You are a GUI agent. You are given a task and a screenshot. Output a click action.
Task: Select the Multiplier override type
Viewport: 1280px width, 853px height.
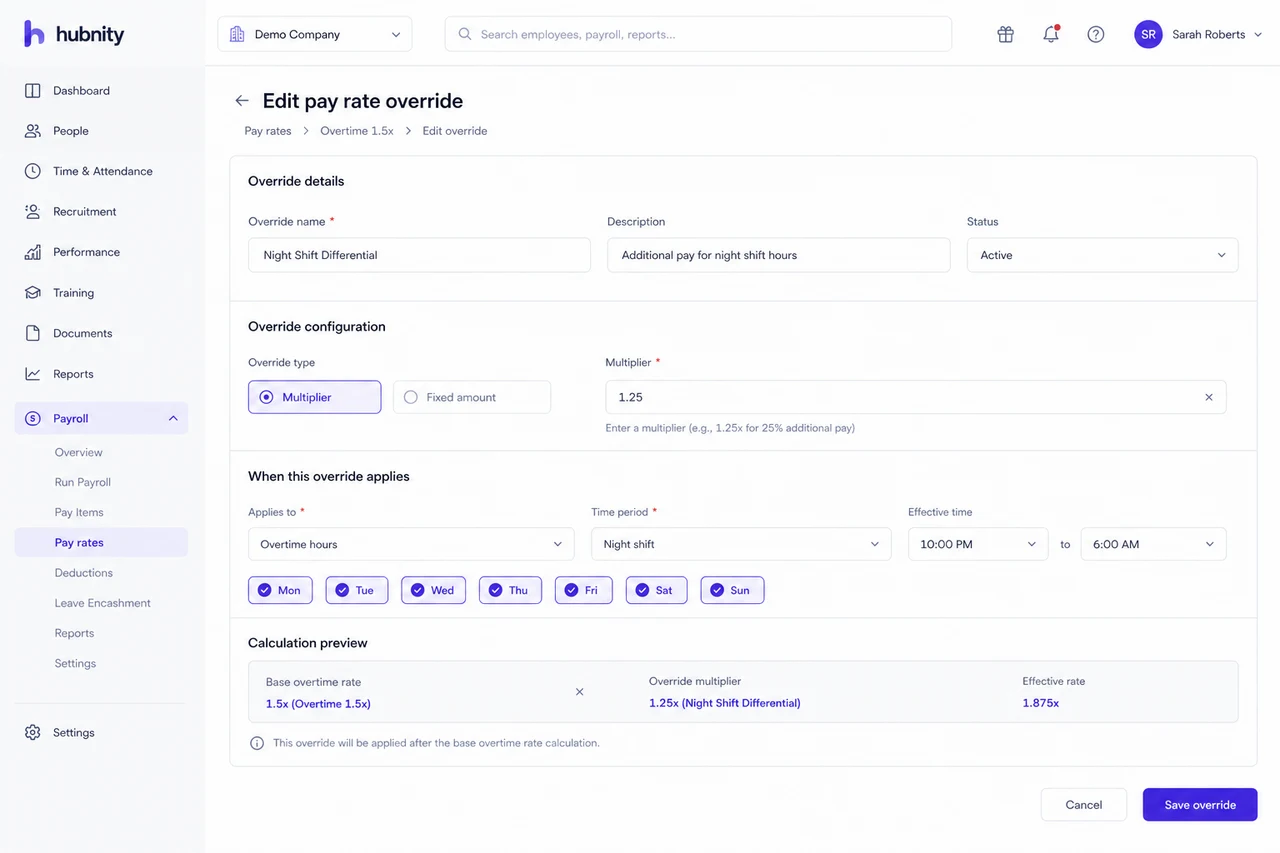pyautogui.click(x=315, y=397)
